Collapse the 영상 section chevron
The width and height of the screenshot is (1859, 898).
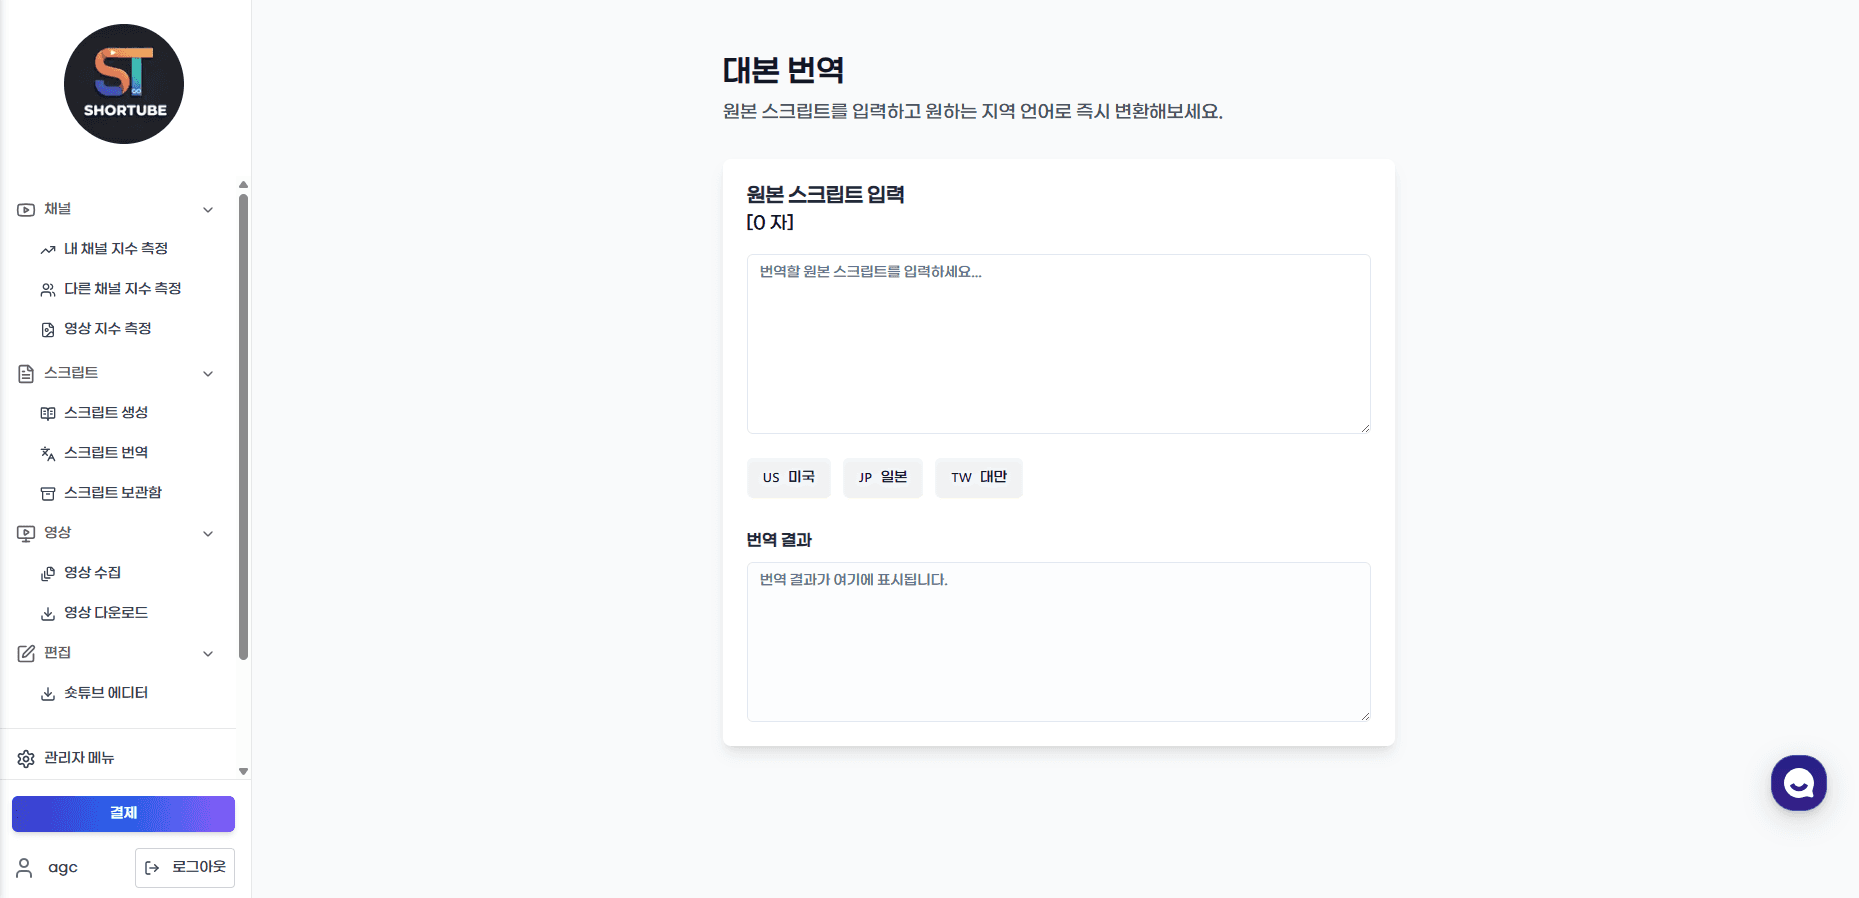(208, 533)
